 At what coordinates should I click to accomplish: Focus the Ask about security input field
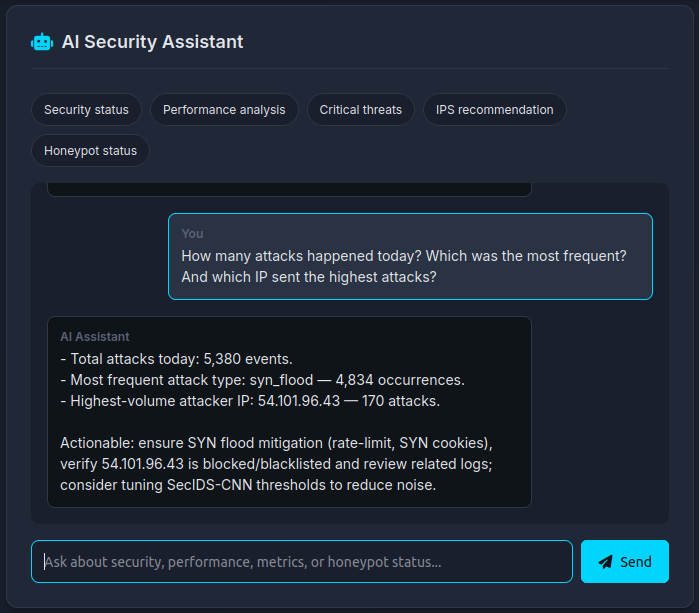click(x=302, y=562)
